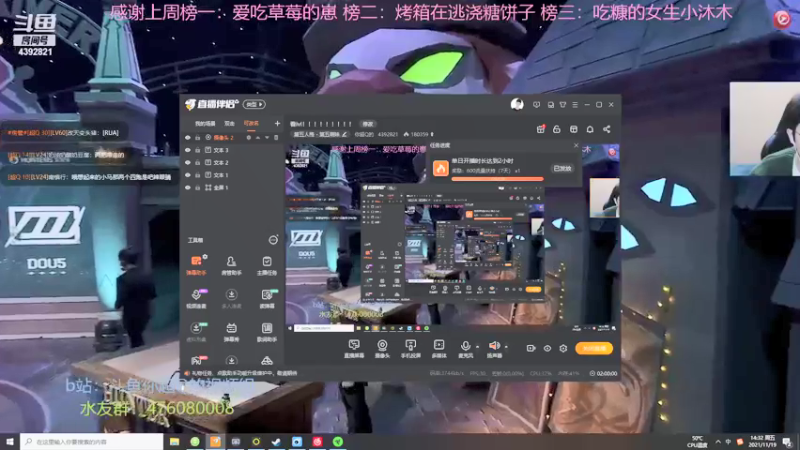800x450 pixels.
Task: Add a 直播屏幕 screen capture source
Action: (x=354, y=349)
